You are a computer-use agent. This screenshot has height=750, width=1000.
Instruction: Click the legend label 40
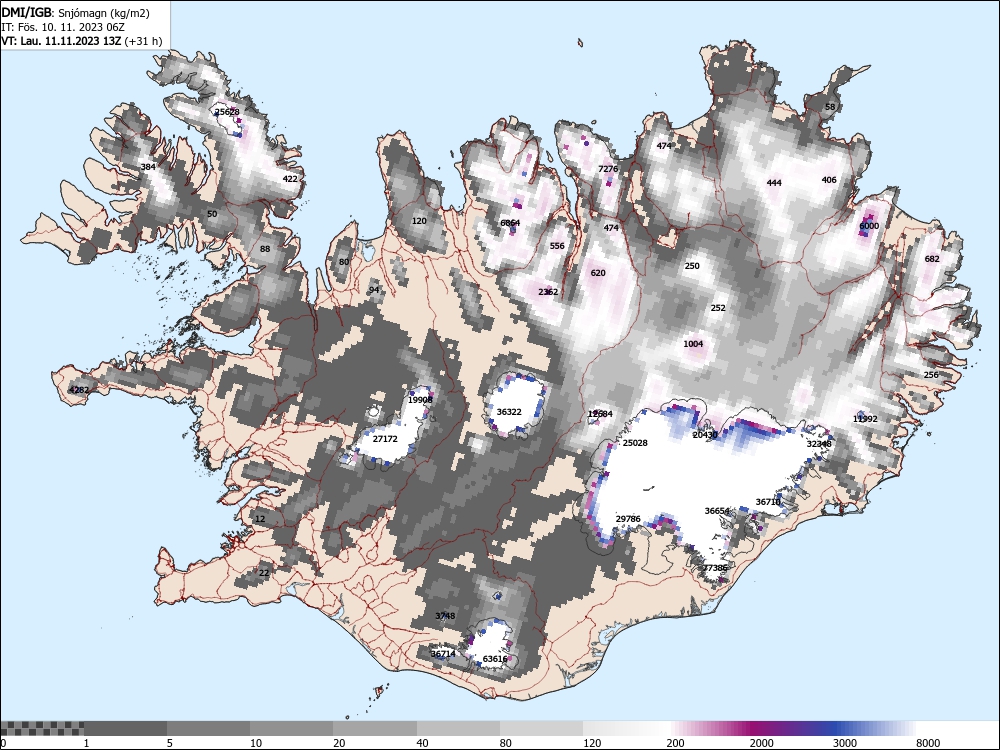click(x=423, y=743)
